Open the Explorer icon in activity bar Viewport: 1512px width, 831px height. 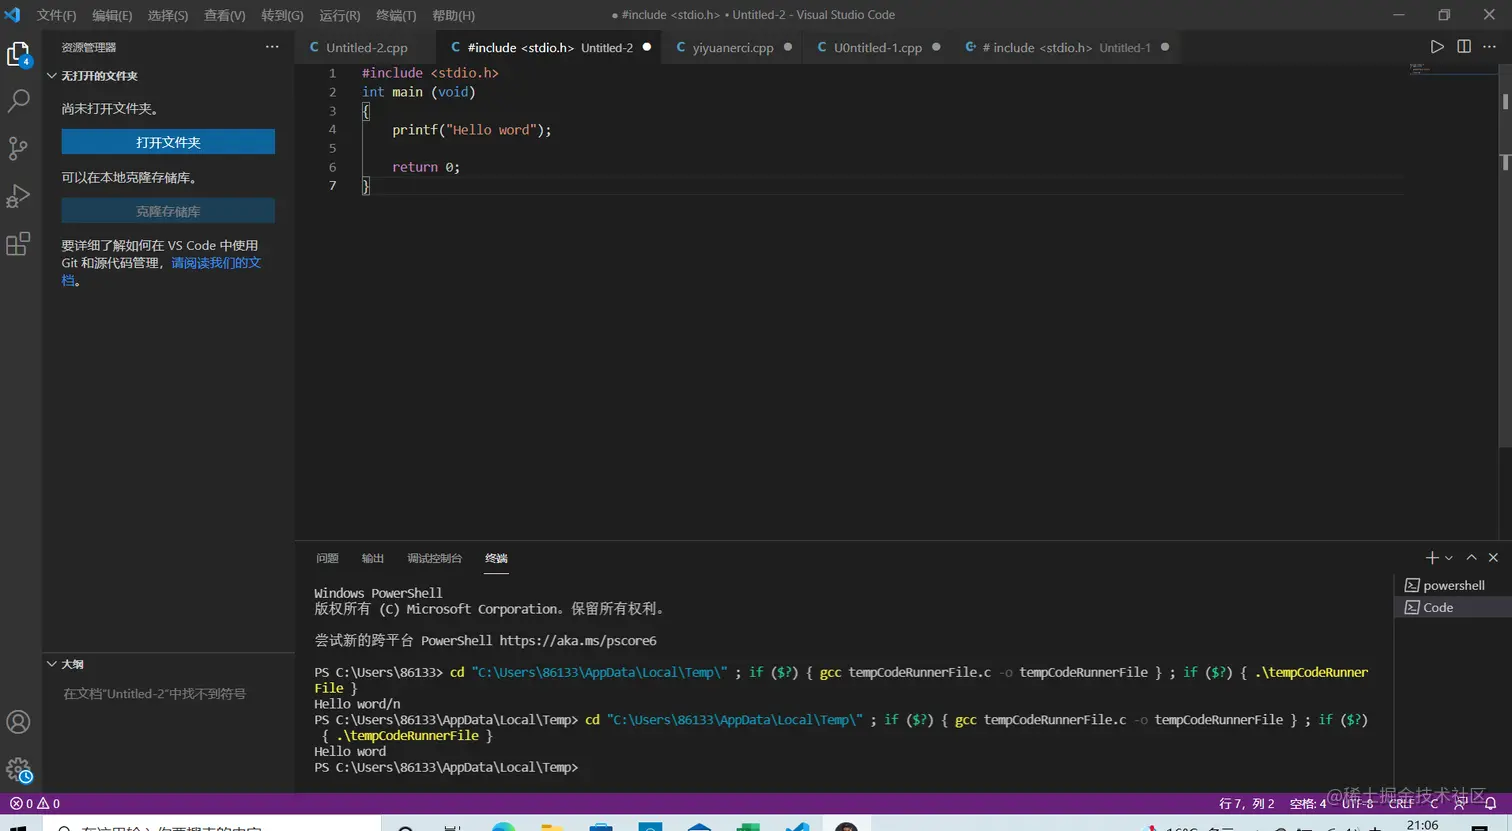click(x=18, y=55)
